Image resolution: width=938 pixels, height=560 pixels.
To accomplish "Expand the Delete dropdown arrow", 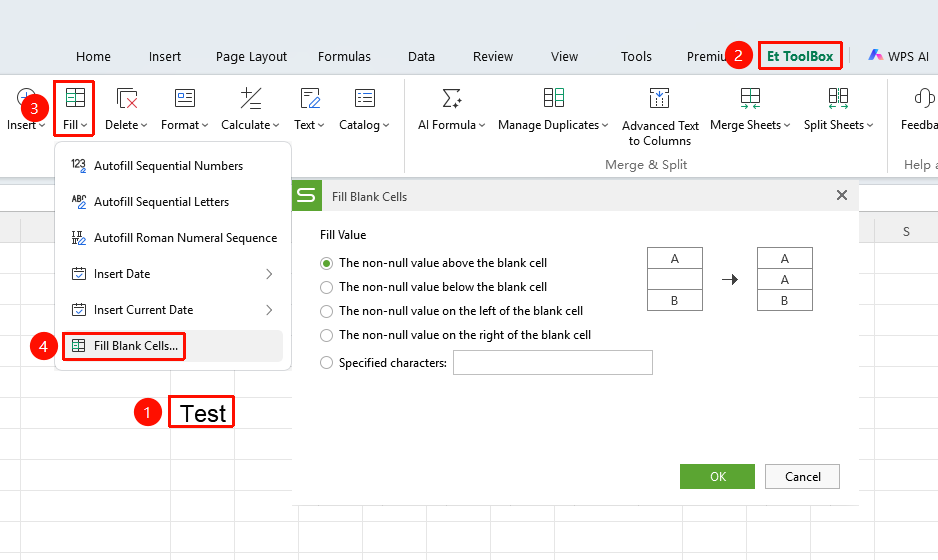I will pos(144,125).
